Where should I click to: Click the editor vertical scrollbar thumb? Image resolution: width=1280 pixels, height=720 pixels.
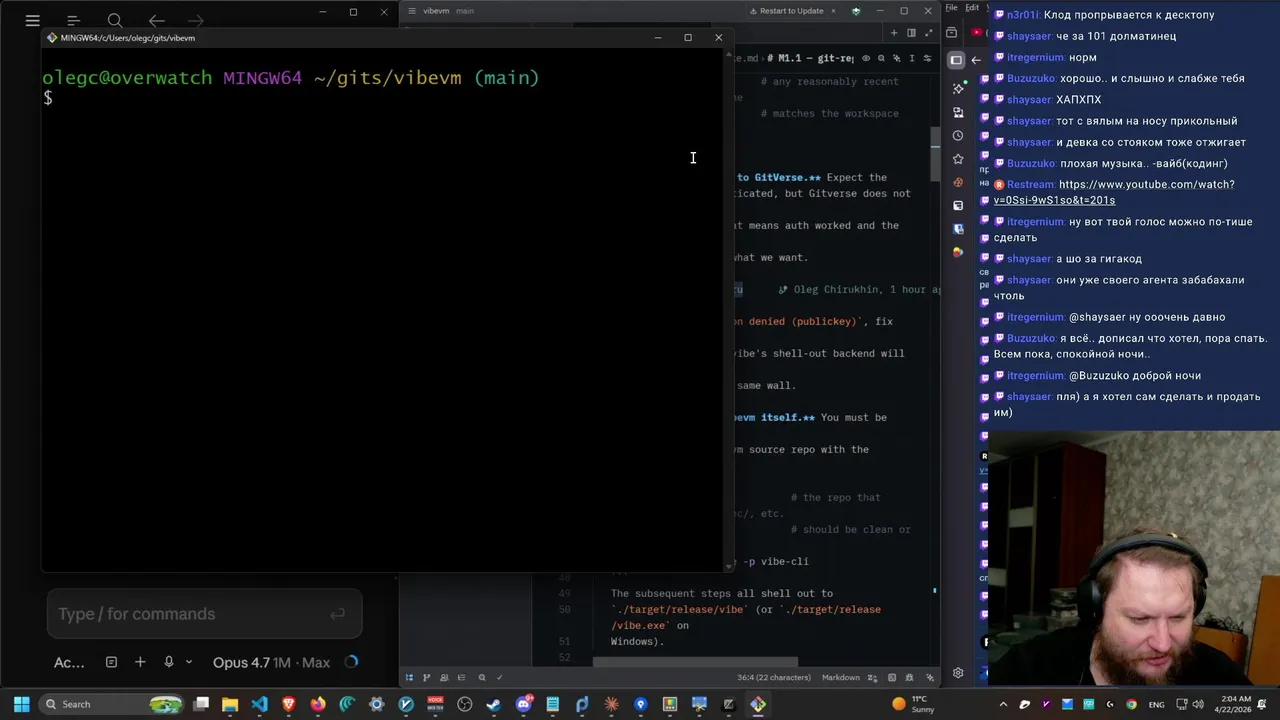point(935,154)
